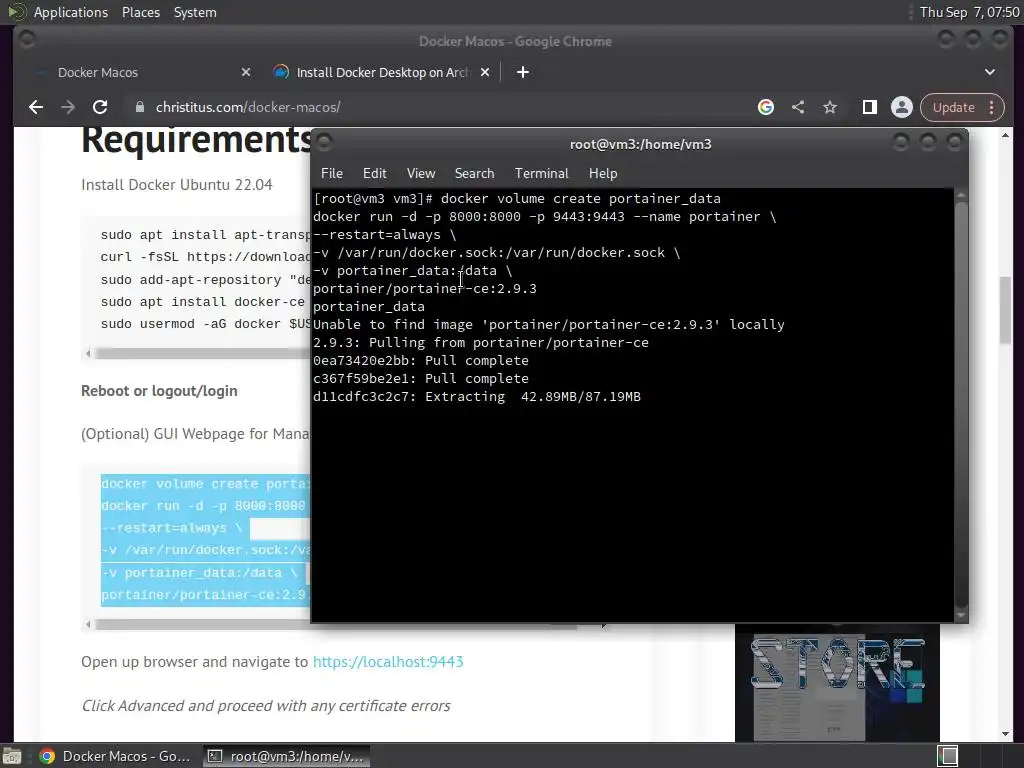Click terminal title root@vm3:/home/vm3
Screen dimensions: 1024x768
(641, 144)
